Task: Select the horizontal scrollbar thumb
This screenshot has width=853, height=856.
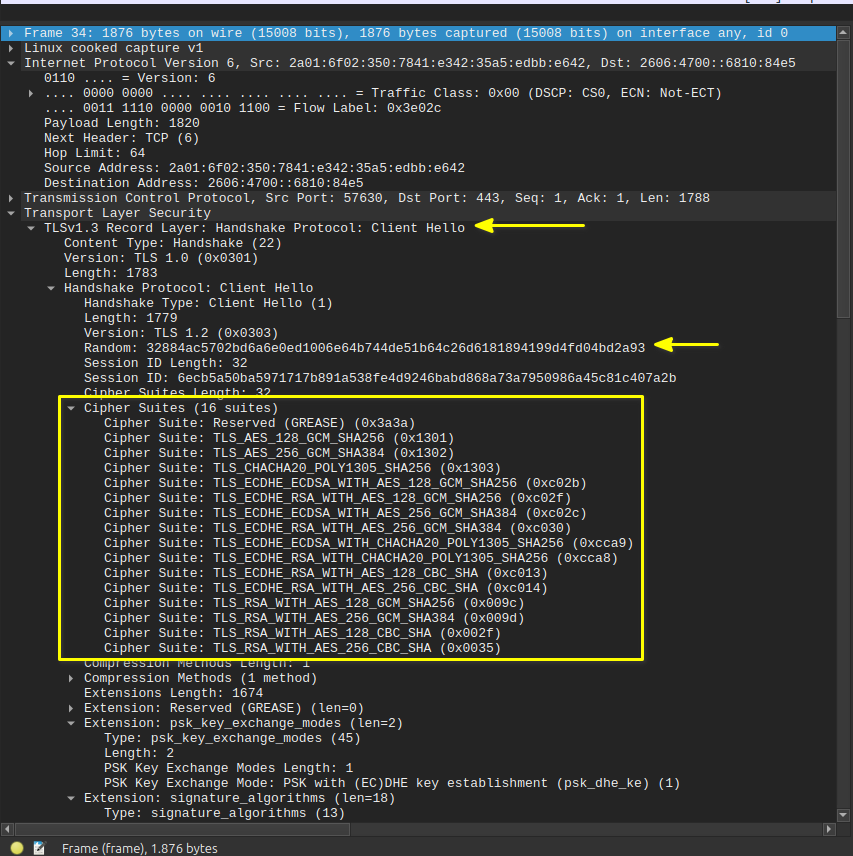Action: coord(182,829)
